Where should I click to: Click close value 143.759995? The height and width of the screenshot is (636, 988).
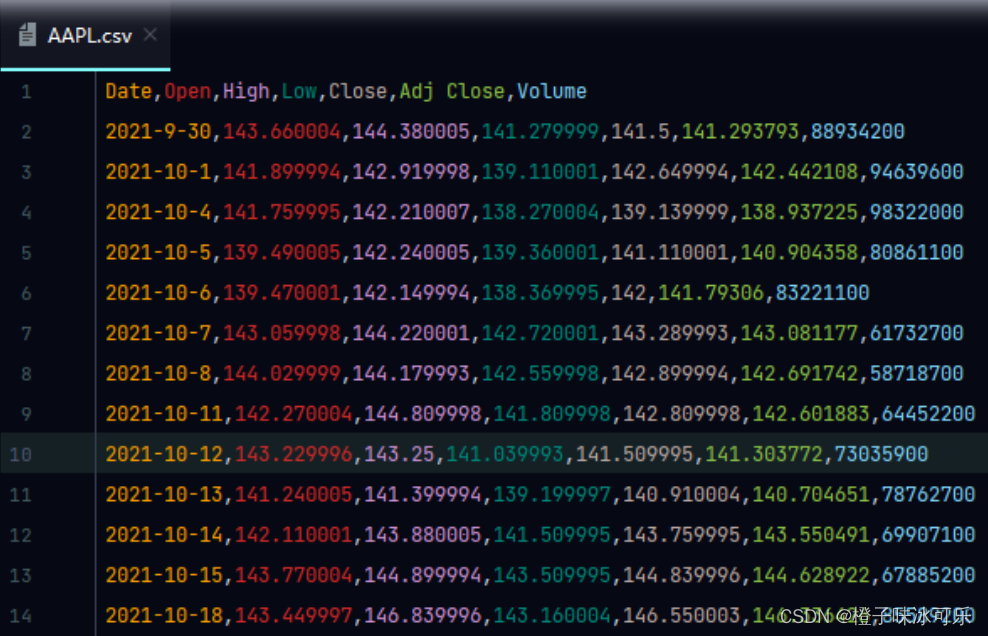tap(682, 535)
